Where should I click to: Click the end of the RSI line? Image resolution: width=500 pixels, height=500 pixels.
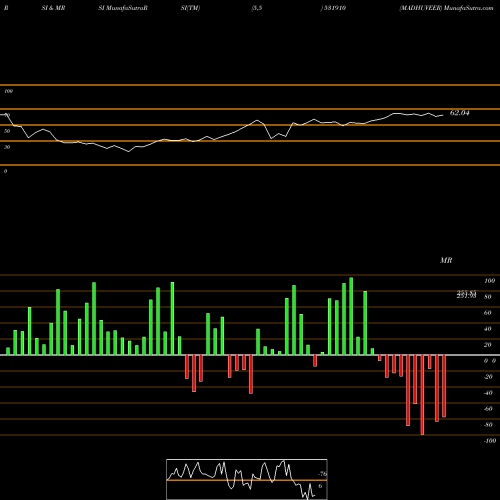pos(443,115)
